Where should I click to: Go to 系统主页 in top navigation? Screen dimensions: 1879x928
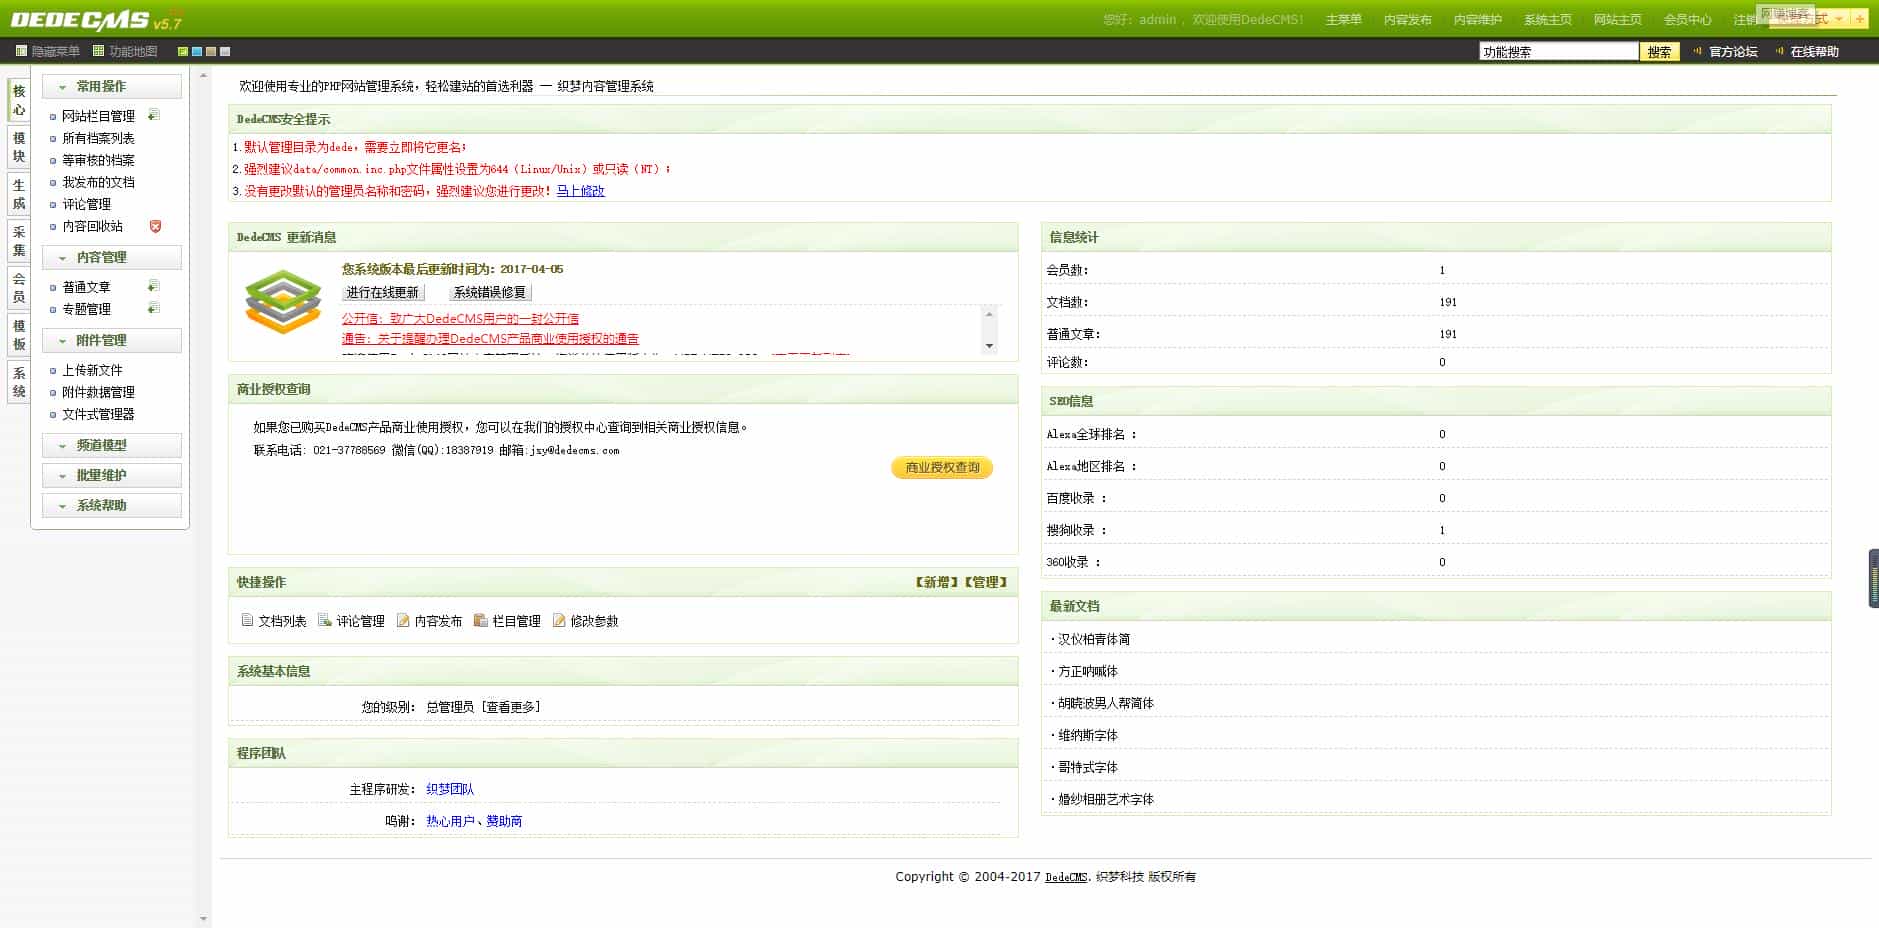[x=1547, y=20]
